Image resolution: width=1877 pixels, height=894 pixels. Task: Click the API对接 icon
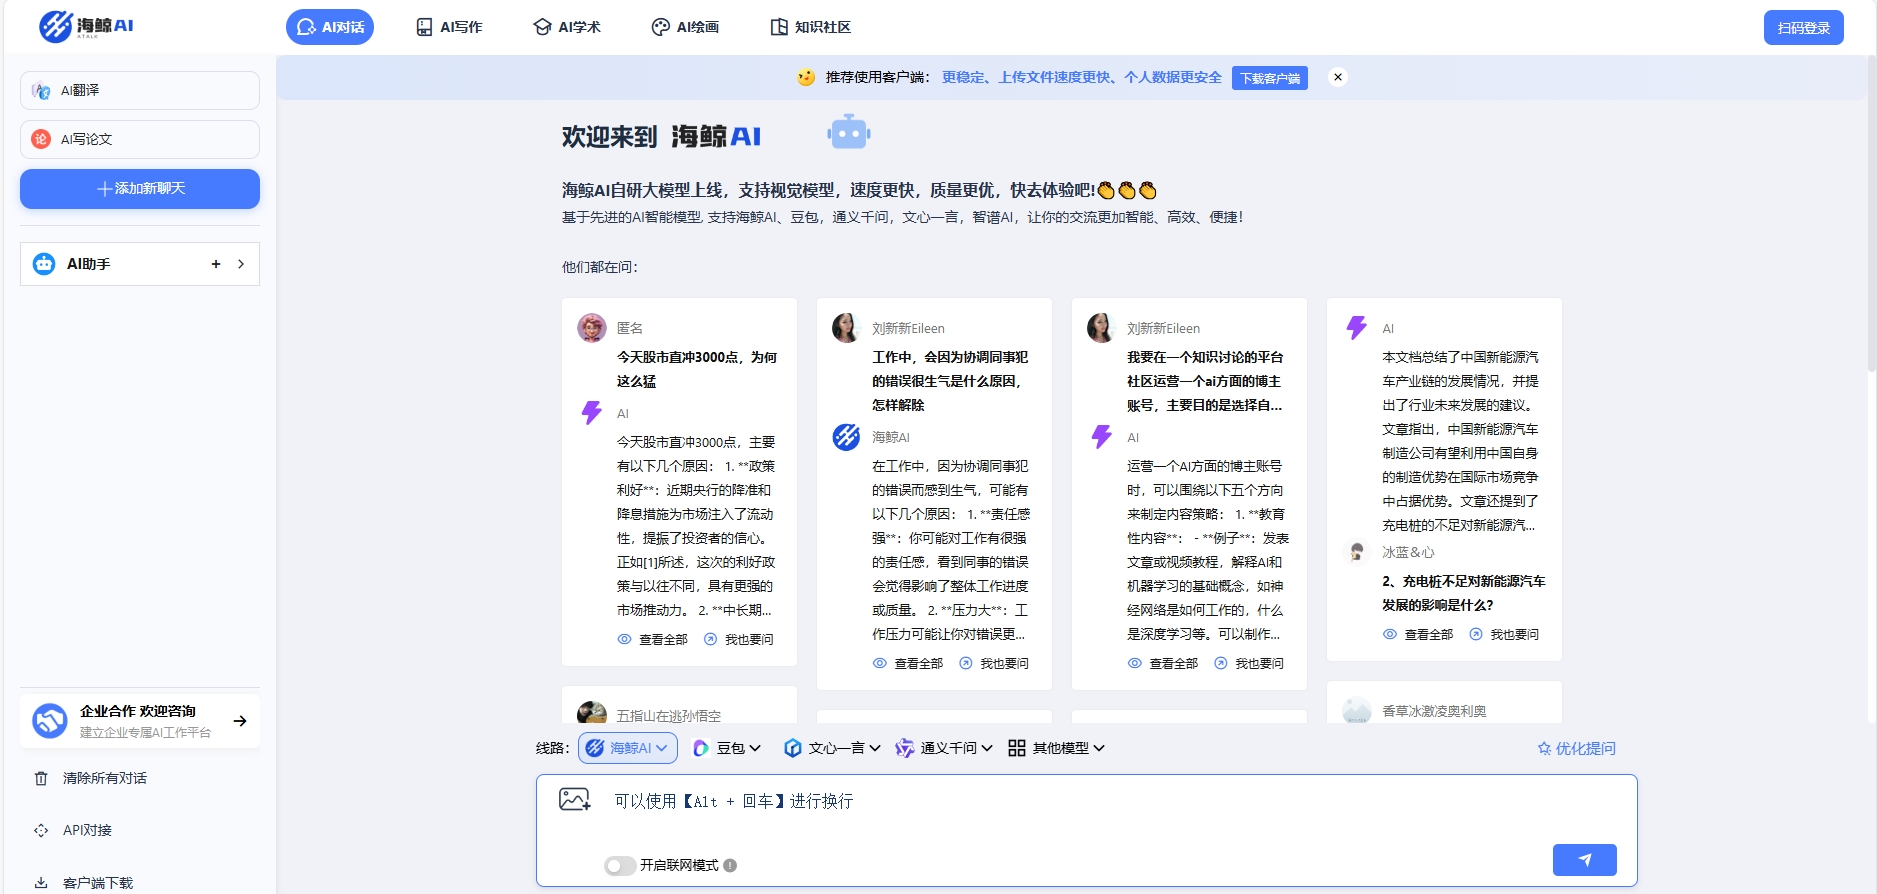pos(41,830)
